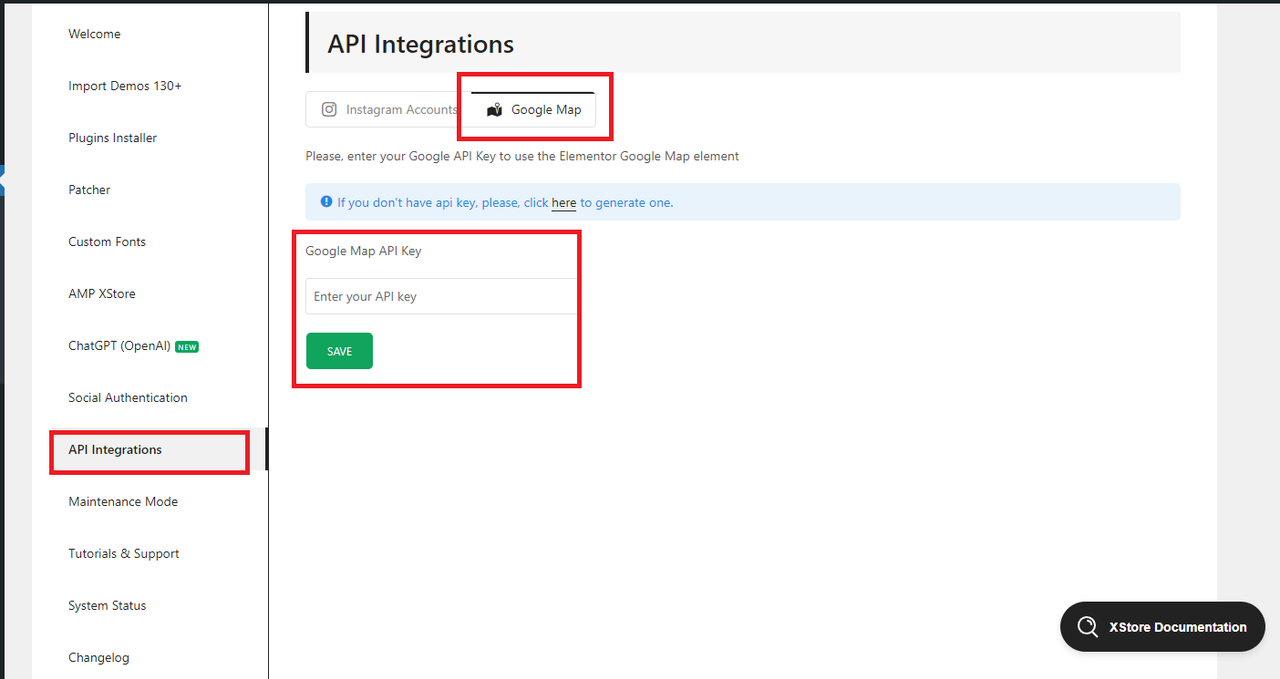Click the NEW badge beside ChatGPT (OpenAI)
Screen dimensions: 1280x679
pos(187,347)
